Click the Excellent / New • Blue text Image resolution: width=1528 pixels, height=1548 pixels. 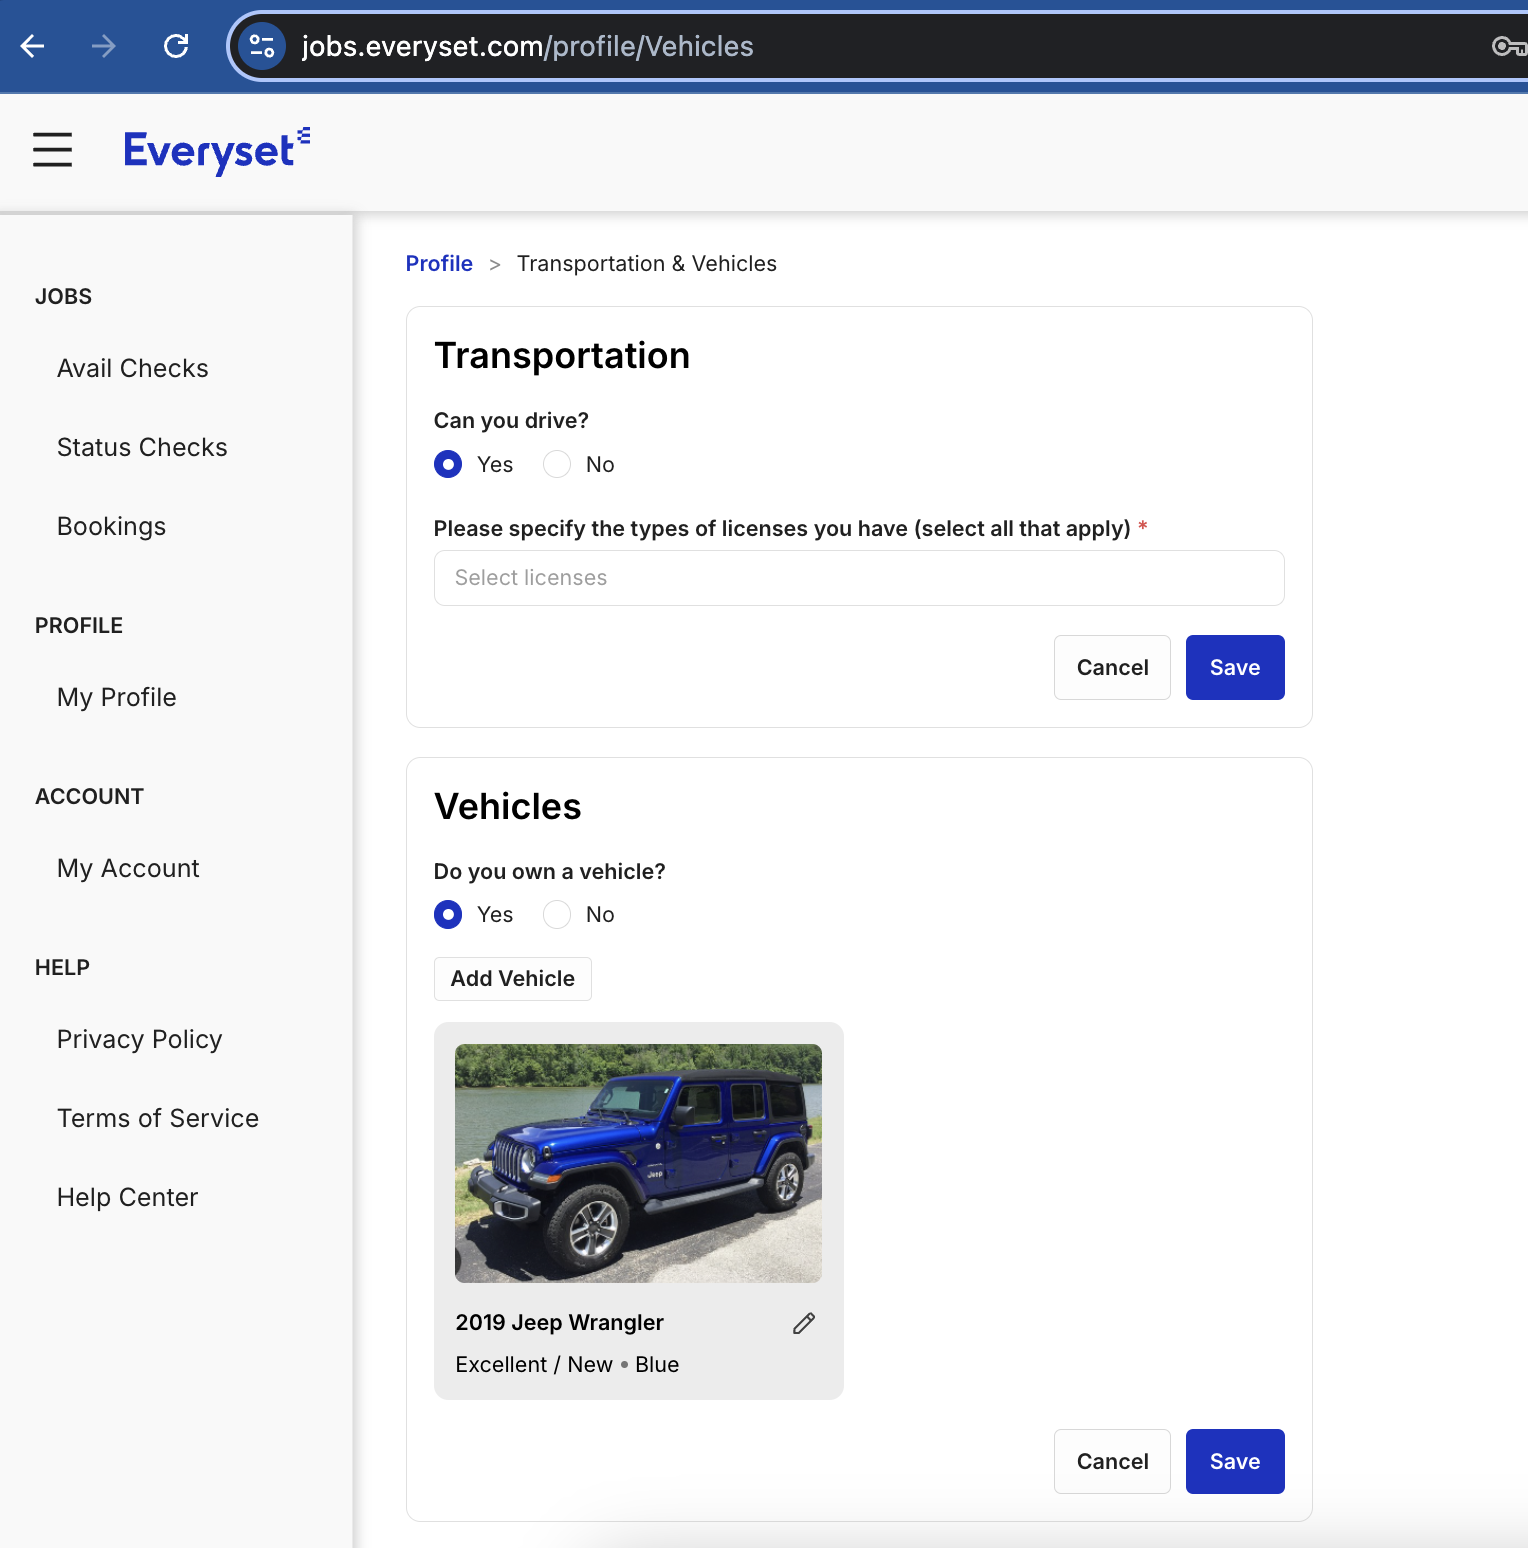click(x=567, y=1365)
